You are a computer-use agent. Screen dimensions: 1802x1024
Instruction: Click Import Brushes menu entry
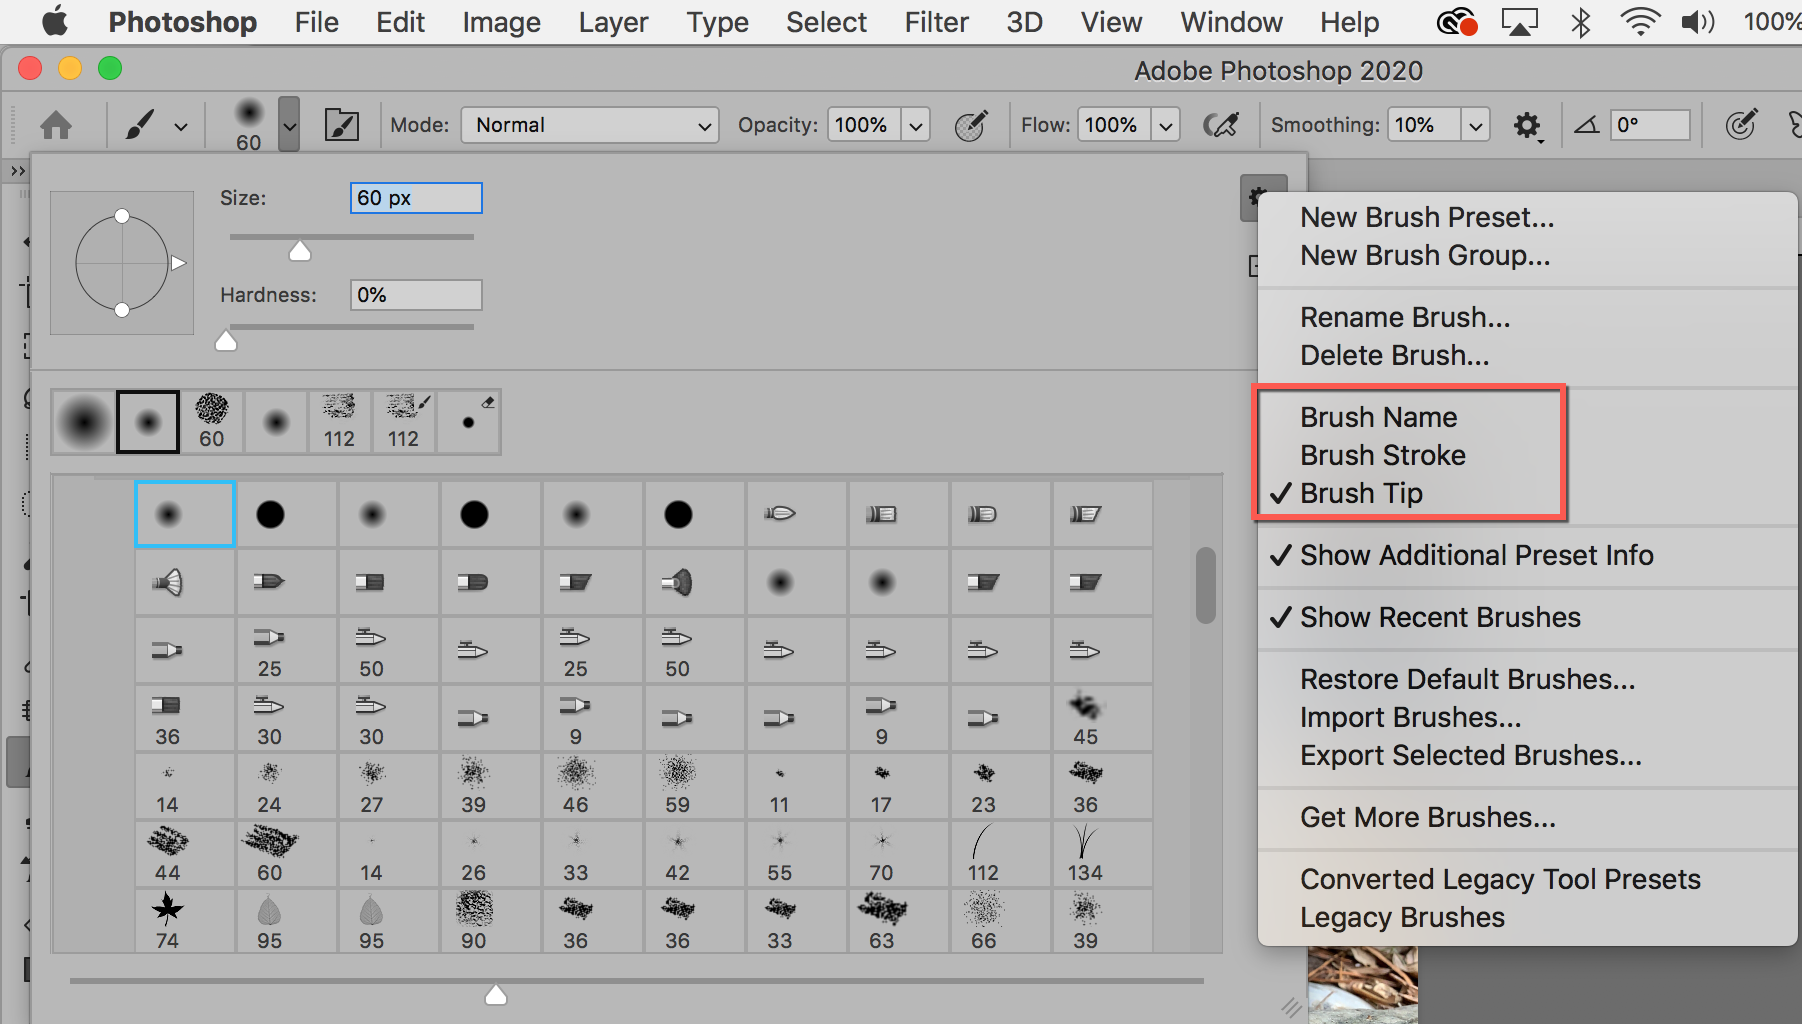(x=1410, y=717)
